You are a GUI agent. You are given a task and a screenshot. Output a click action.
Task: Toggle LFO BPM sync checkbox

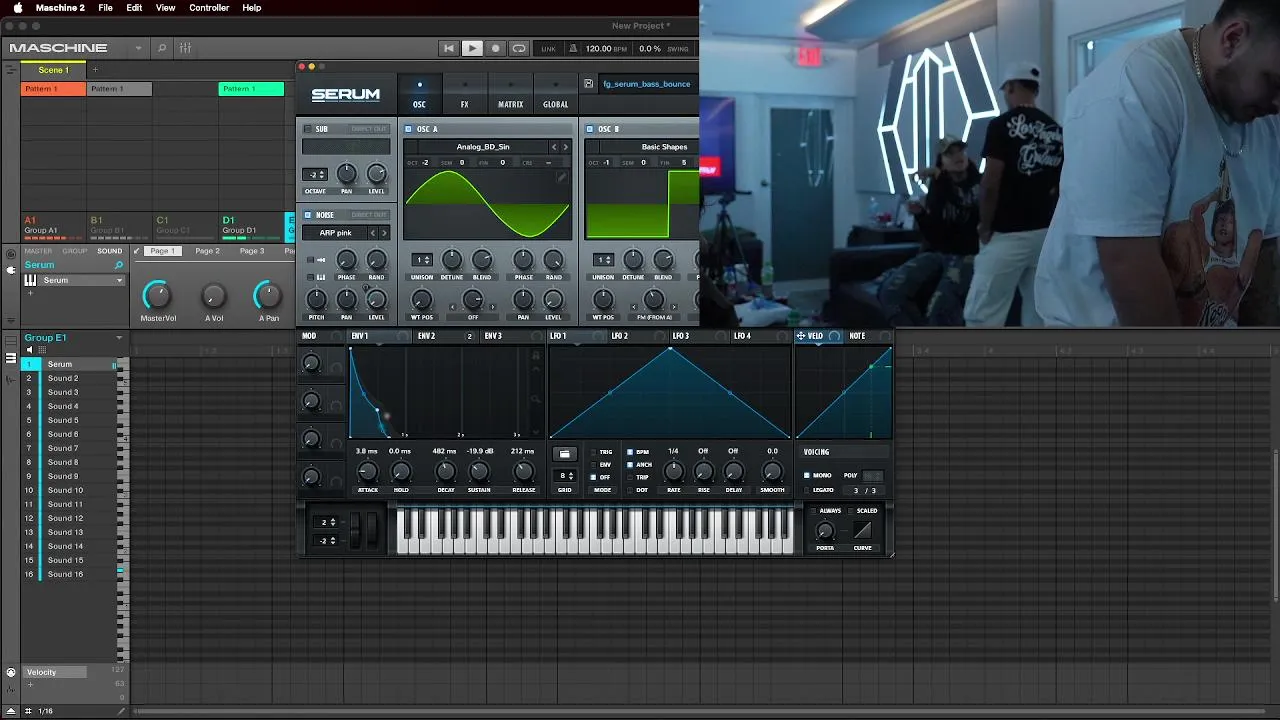point(630,452)
